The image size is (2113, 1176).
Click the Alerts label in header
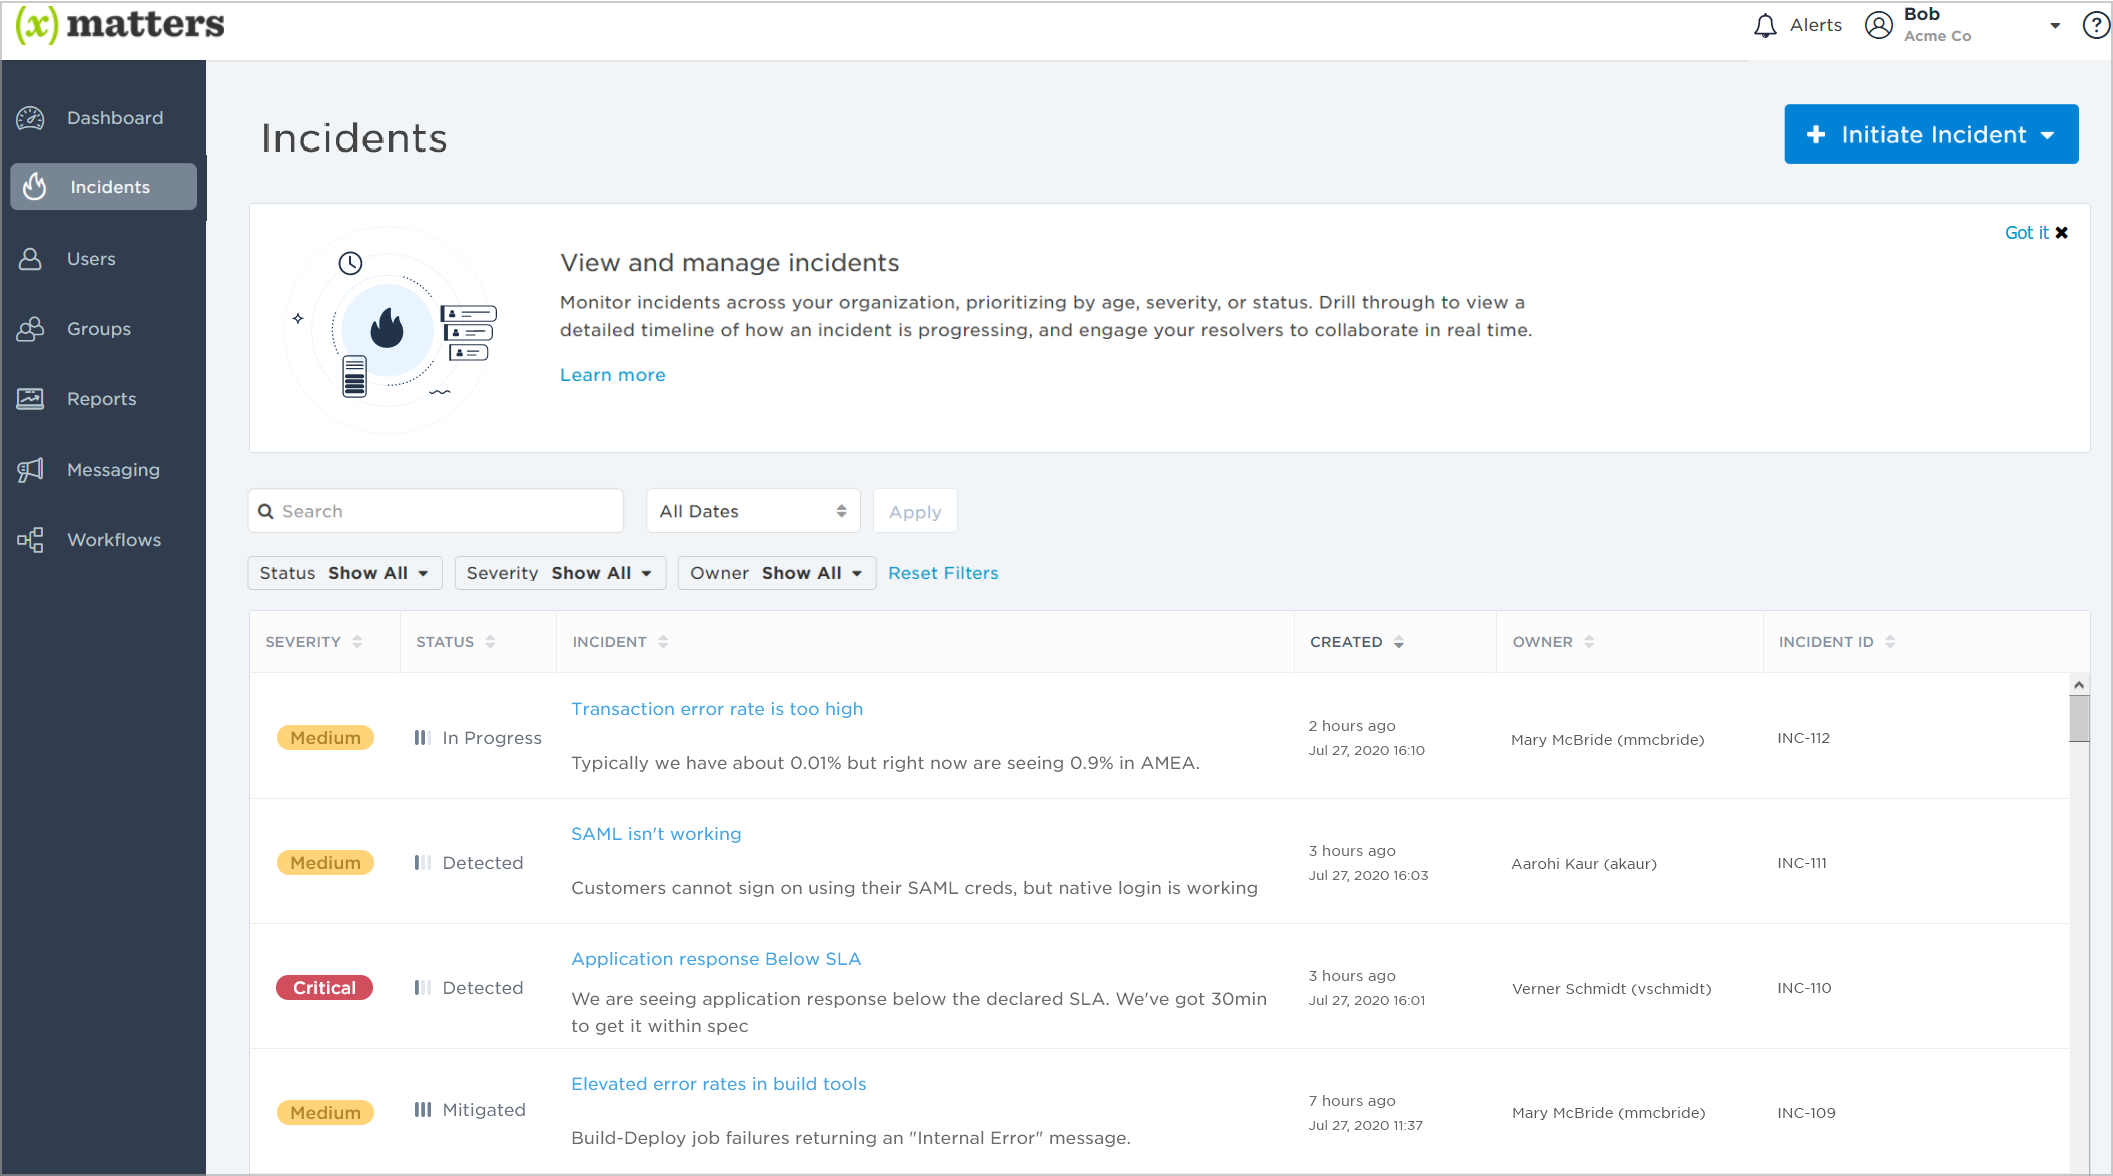(x=1816, y=25)
